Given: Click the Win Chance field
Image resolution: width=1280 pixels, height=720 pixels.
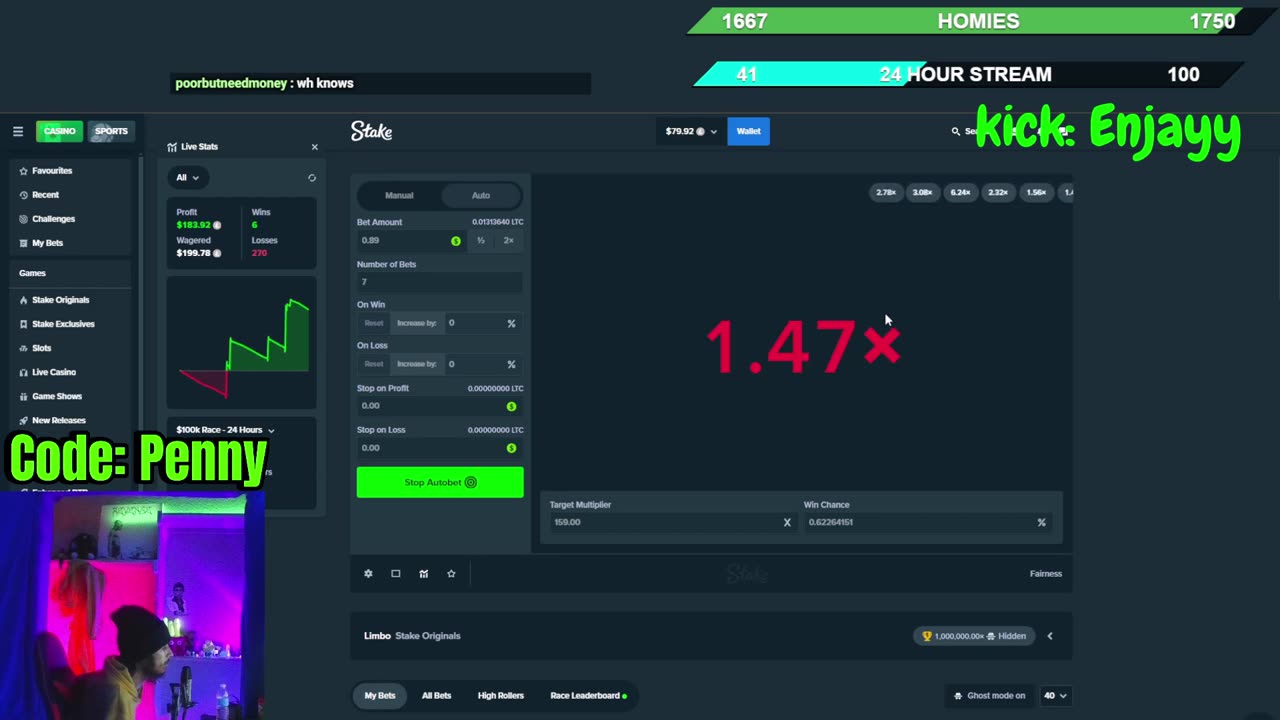Looking at the screenshot, I should point(927,522).
